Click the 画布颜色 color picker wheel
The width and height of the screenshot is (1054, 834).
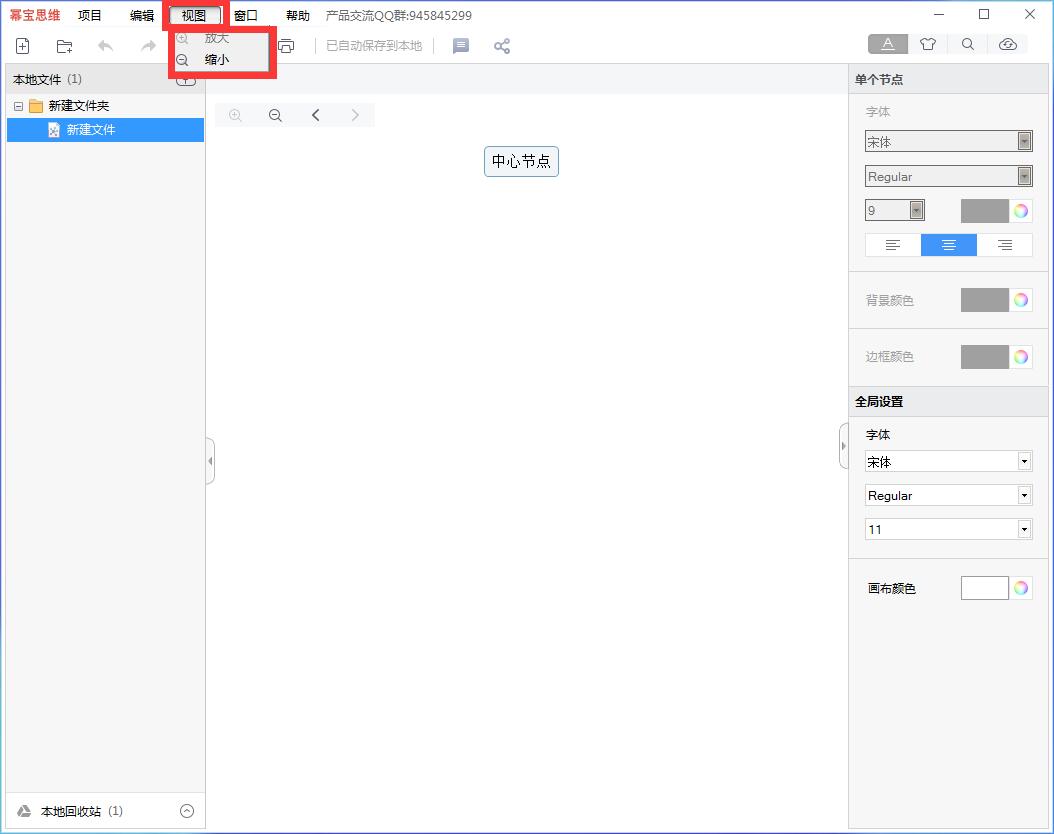1020,588
